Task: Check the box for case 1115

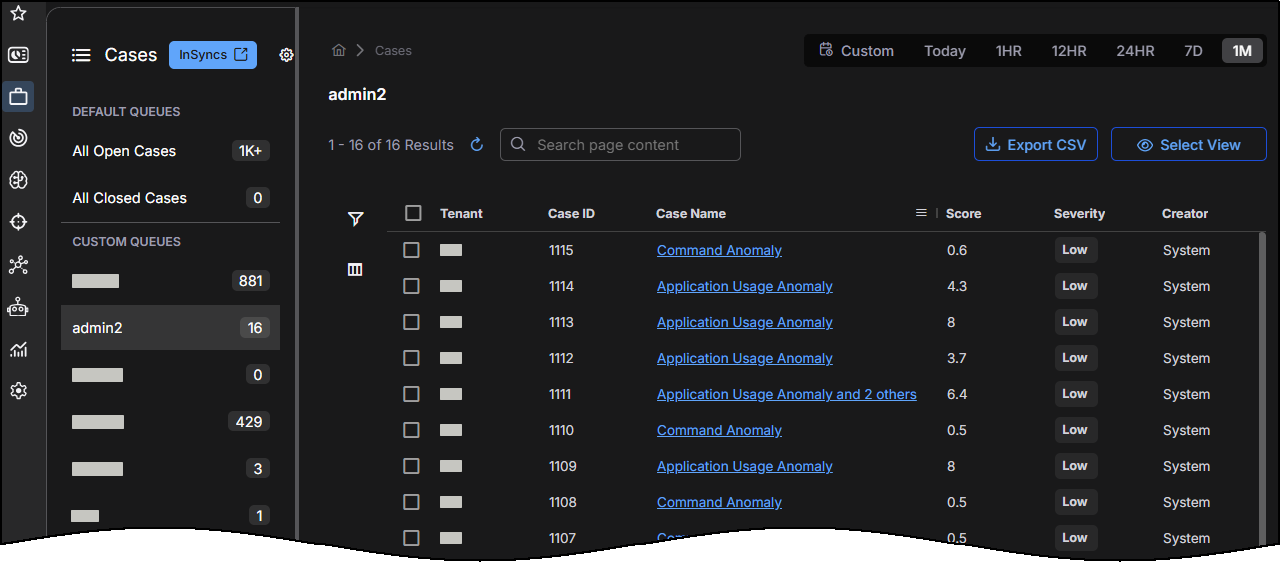Action: [x=411, y=250]
